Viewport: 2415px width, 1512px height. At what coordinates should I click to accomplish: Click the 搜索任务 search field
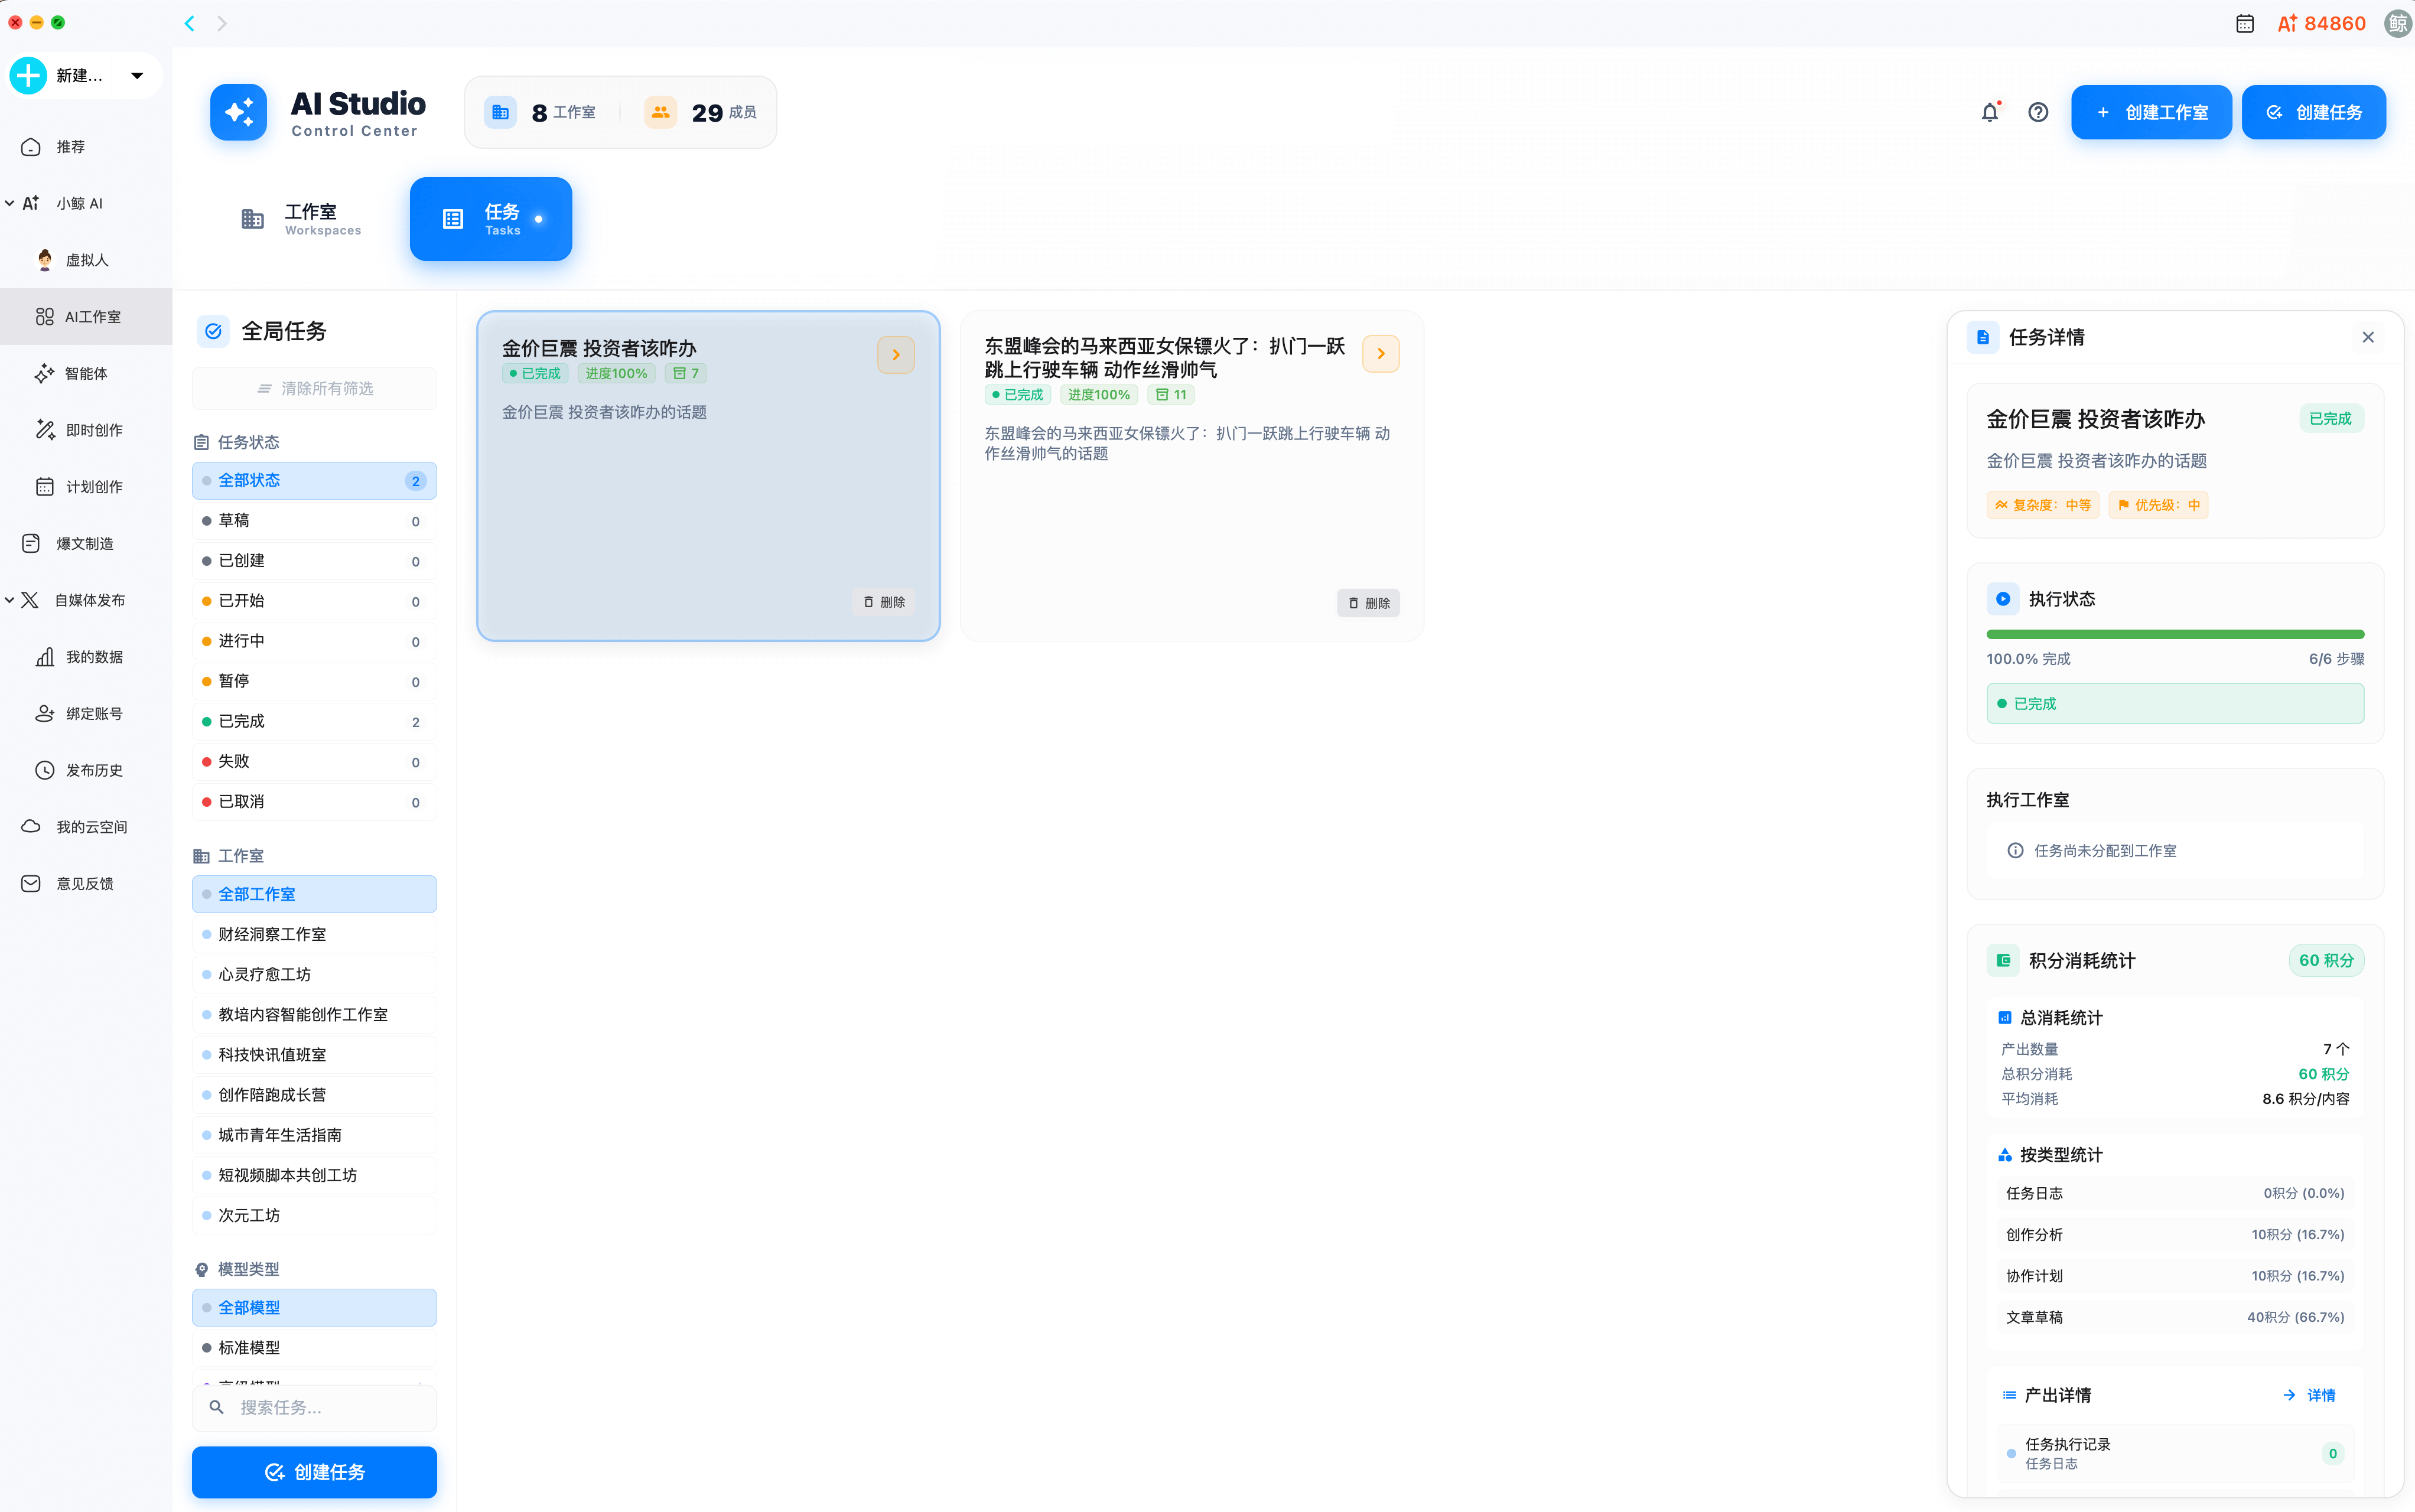(314, 1407)
